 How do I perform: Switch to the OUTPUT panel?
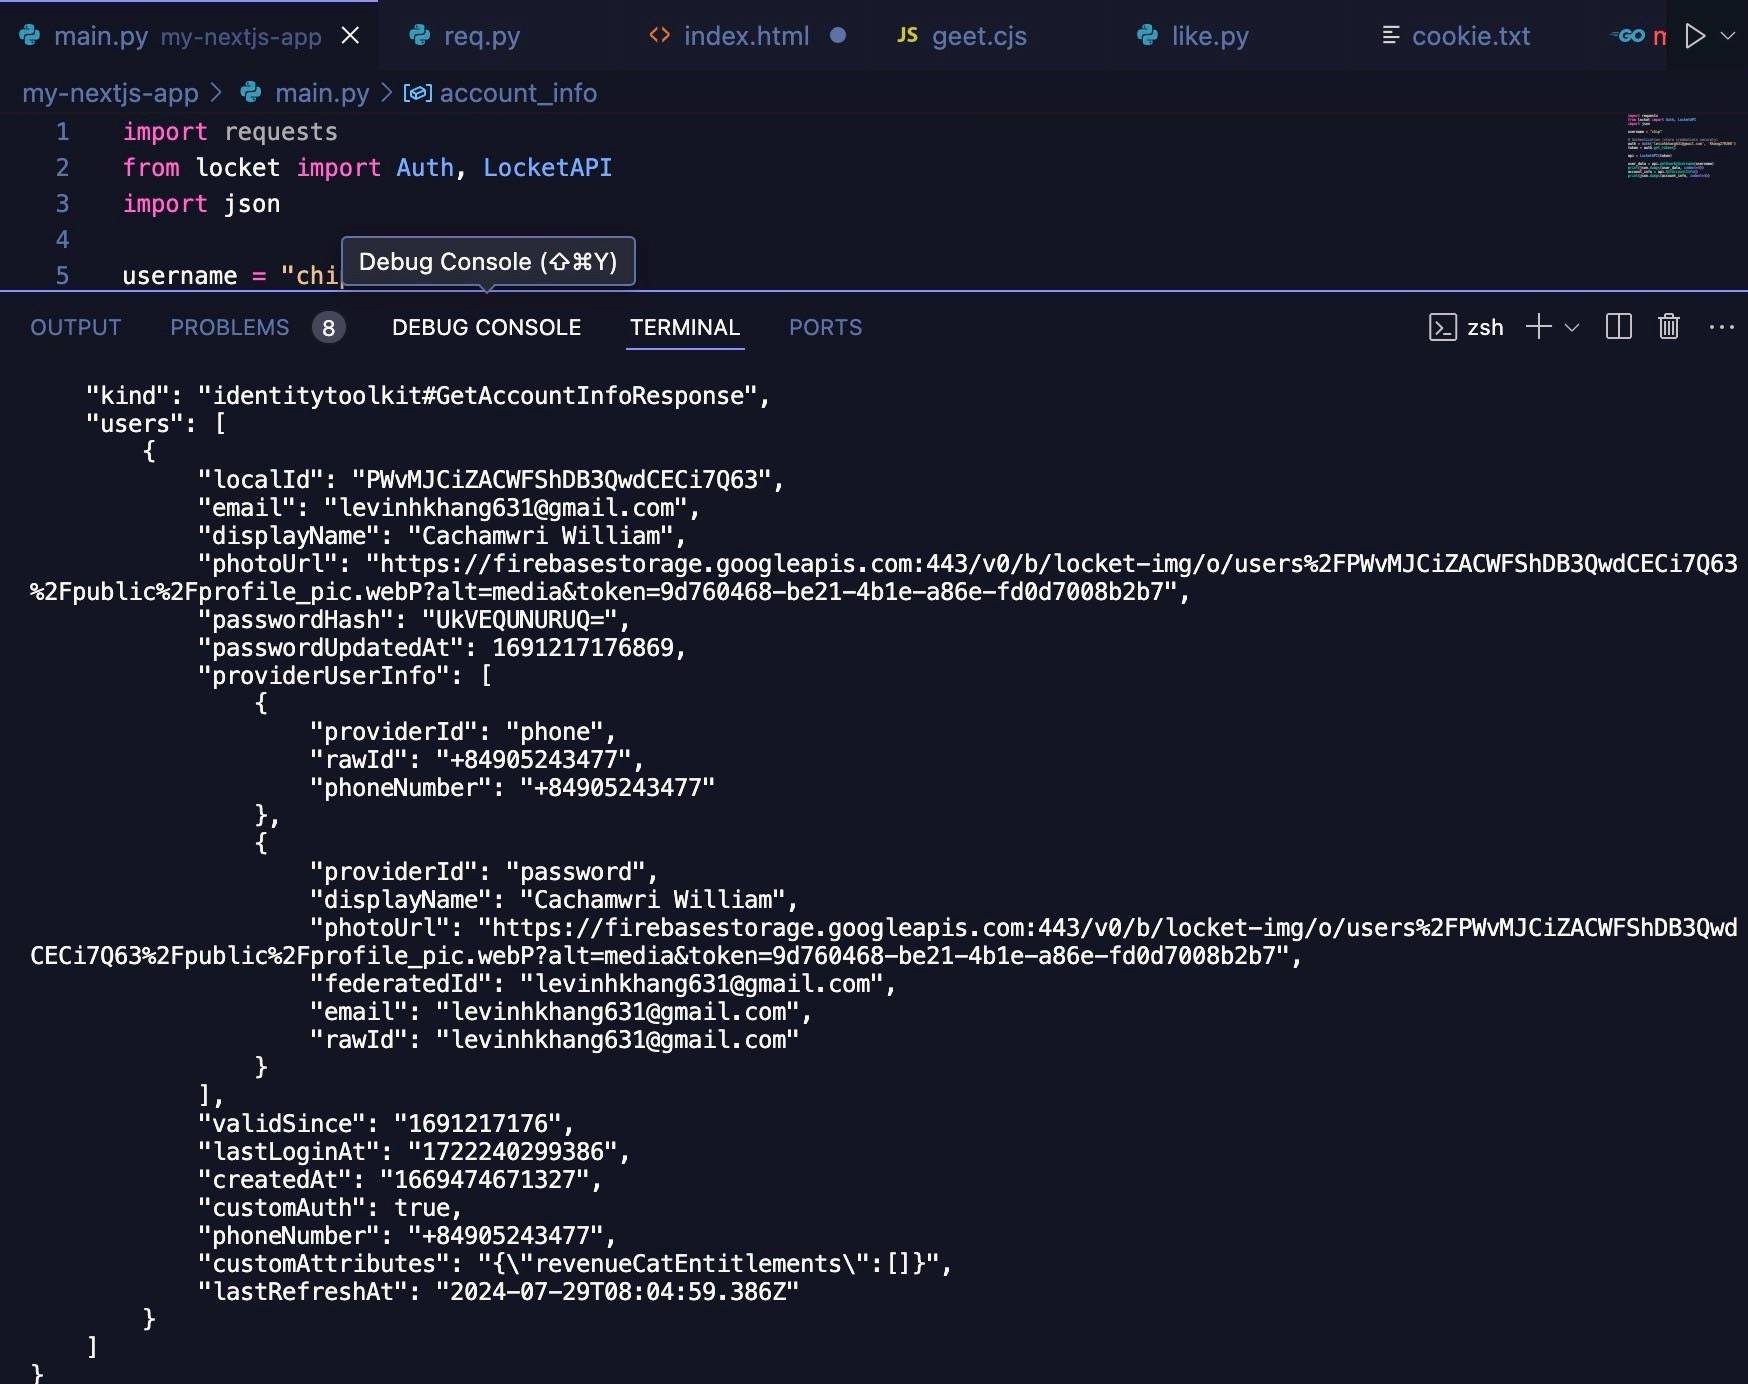click(76, 327)
